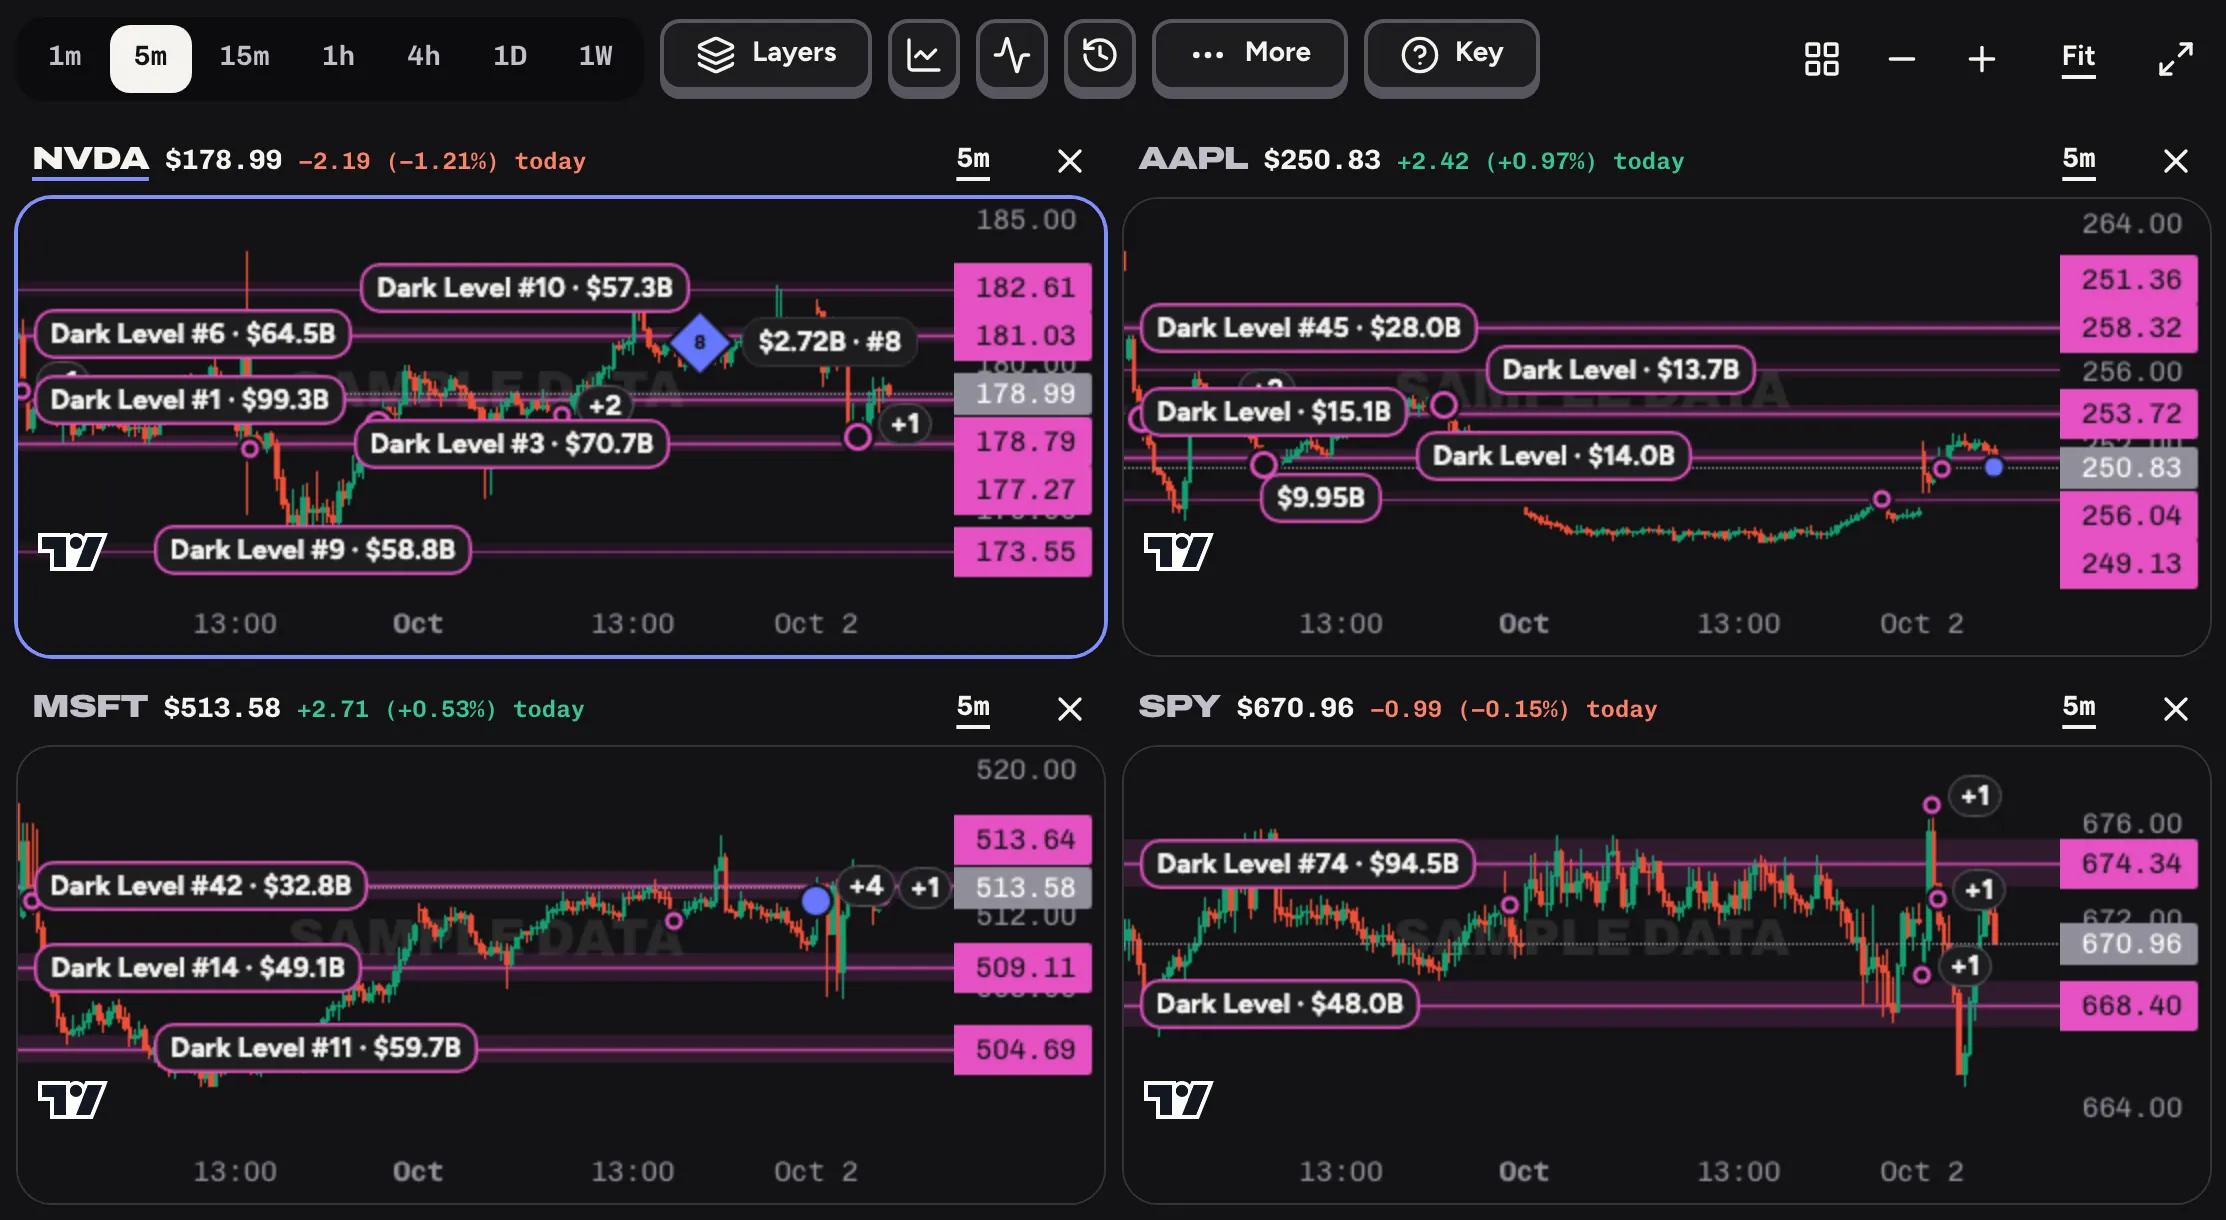The image size is (2226, 1220).
Task: Click the Fit button
Action: click(2078, 58)
